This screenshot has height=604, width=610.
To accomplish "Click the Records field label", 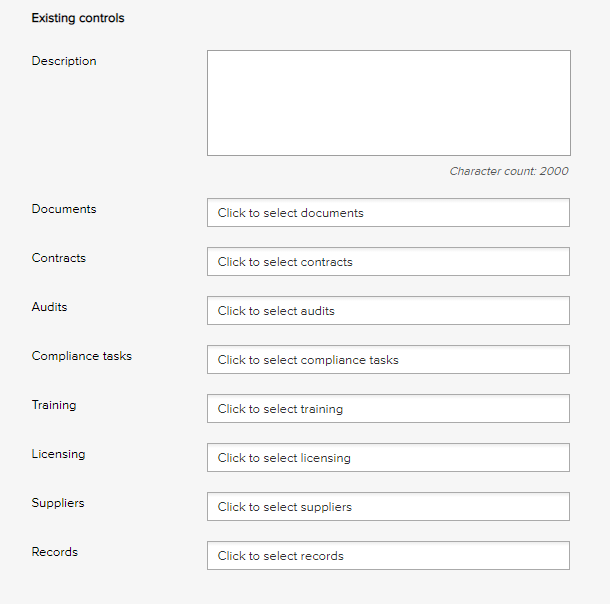I will [x=55, y=552].
